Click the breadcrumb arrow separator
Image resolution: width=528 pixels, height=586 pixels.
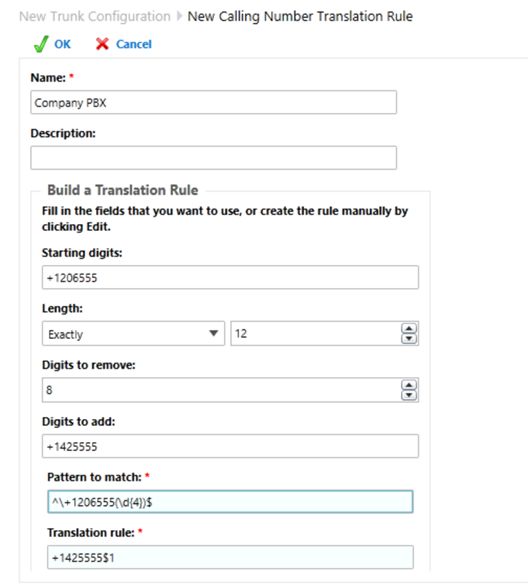(179, 16)
